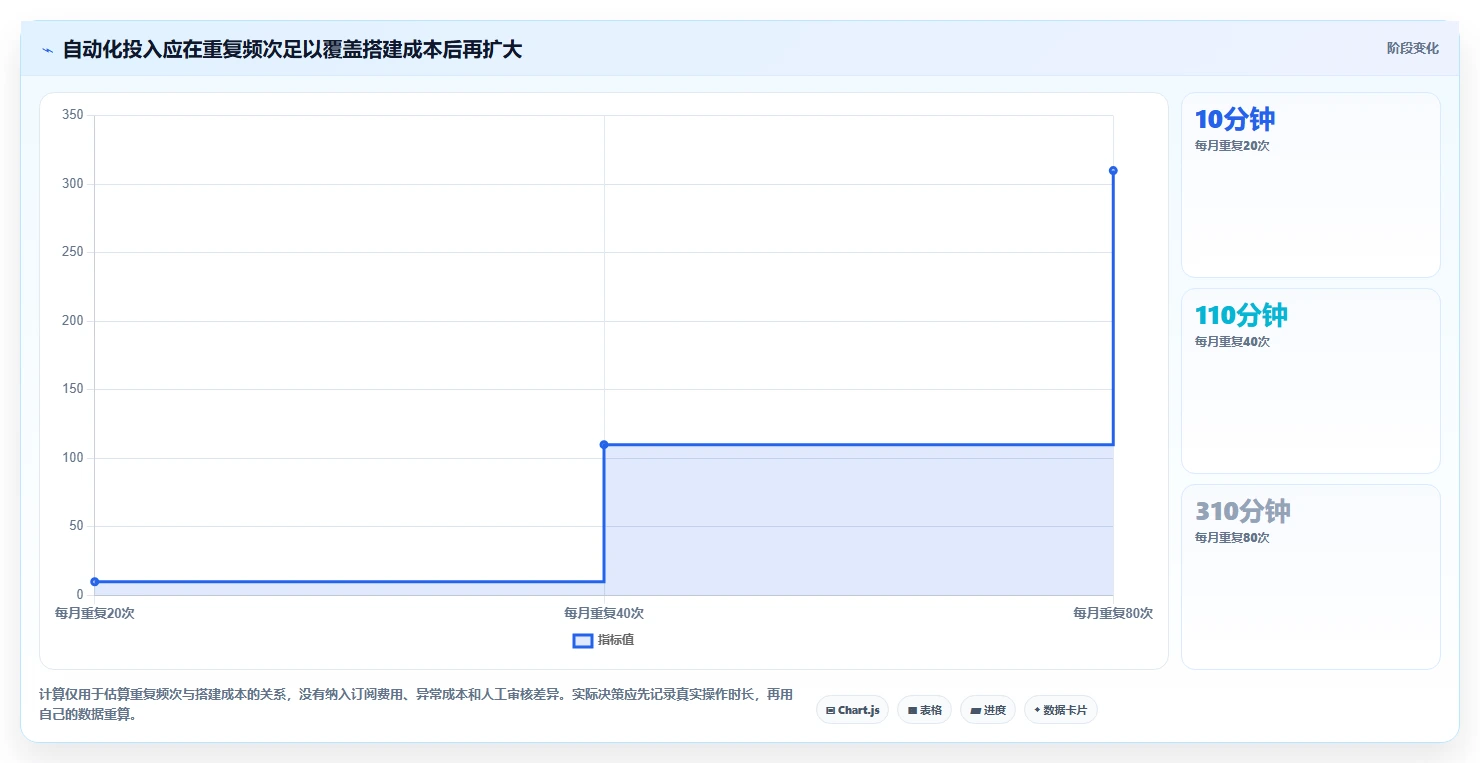This screenshot has height=763, width=1480.
Task: Select the data point at value 310
Action: (1113, 170)
